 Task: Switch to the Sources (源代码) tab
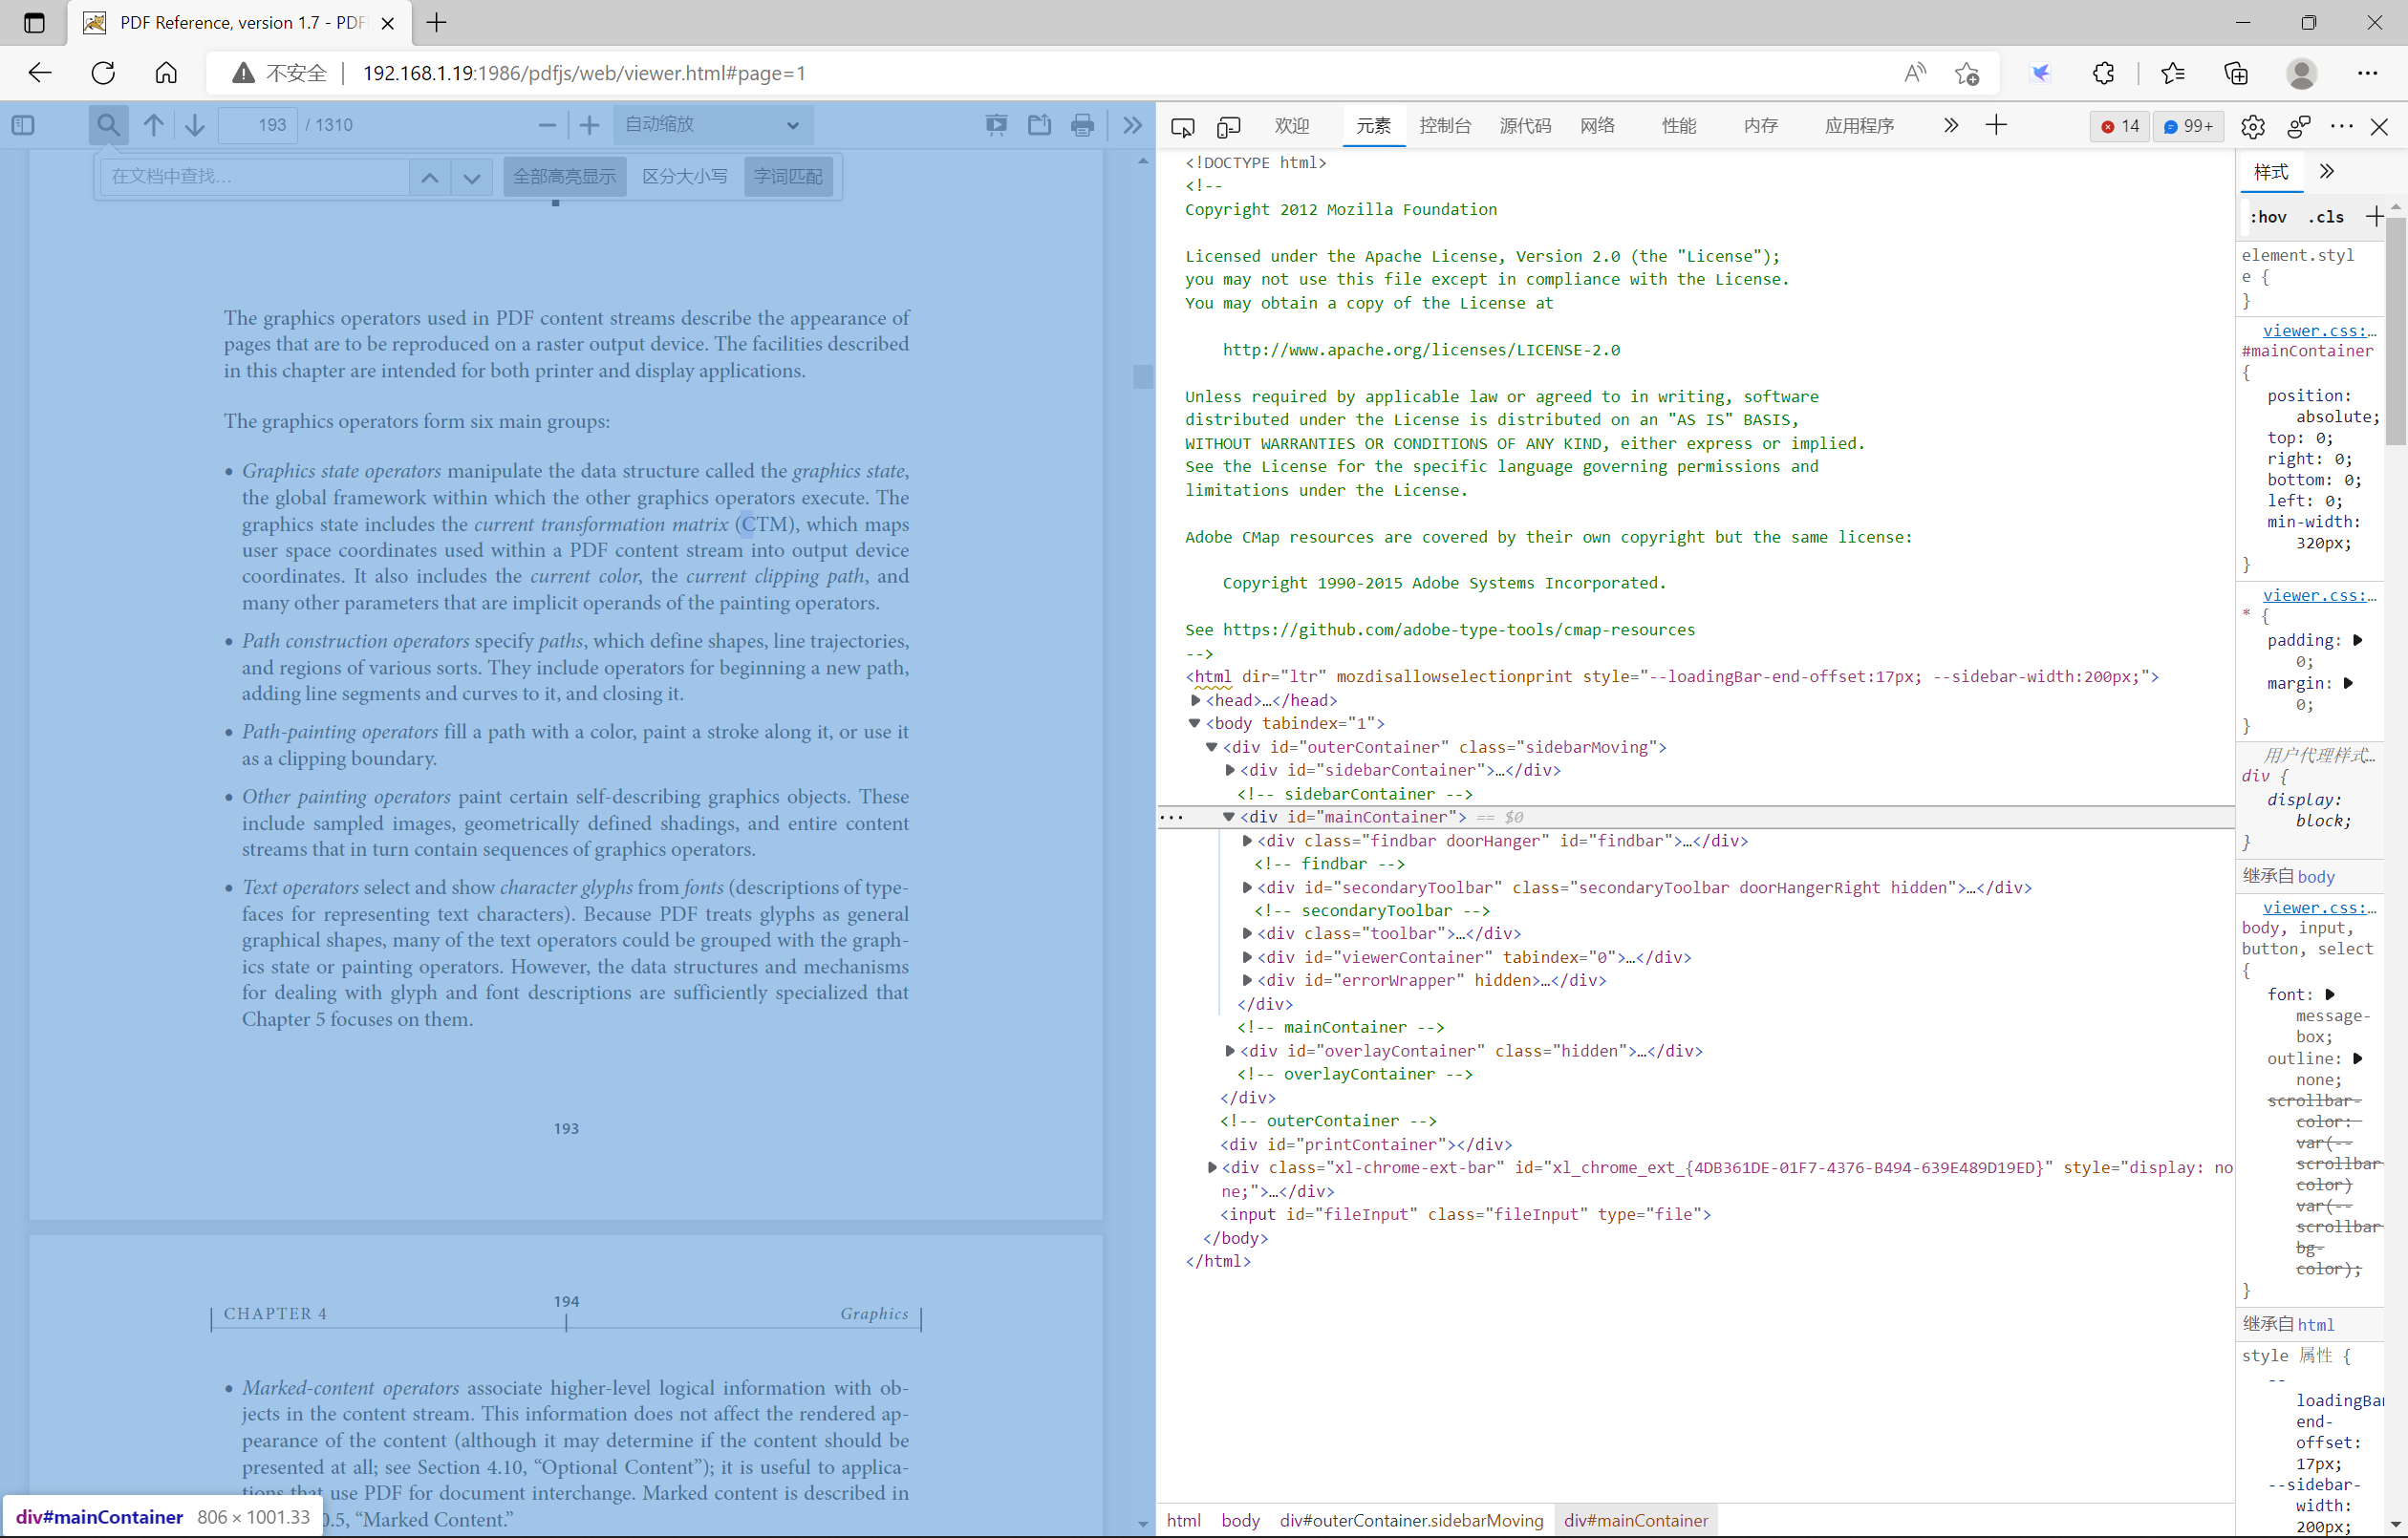pyautogui.click(x=1525, y=126)
